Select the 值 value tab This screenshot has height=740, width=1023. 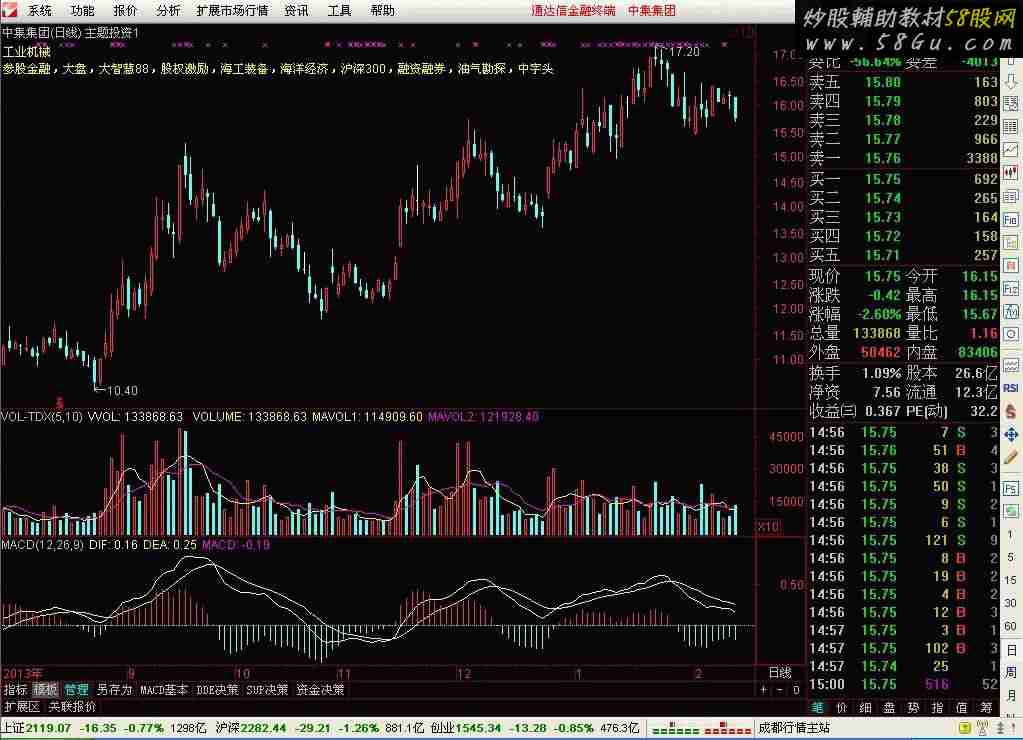point(962,707)
